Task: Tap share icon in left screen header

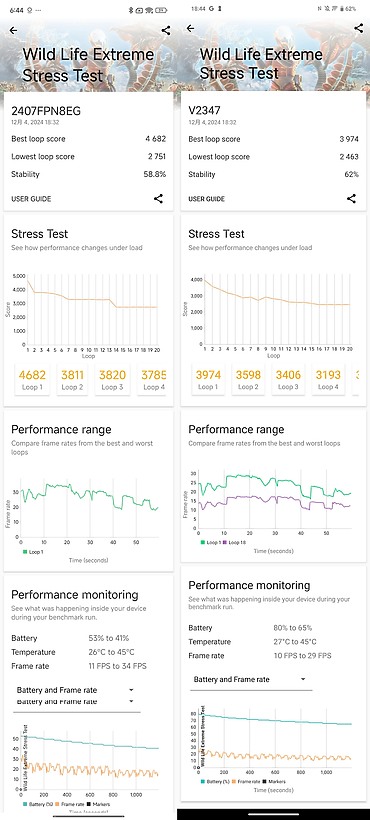Action: coord(166,30)
